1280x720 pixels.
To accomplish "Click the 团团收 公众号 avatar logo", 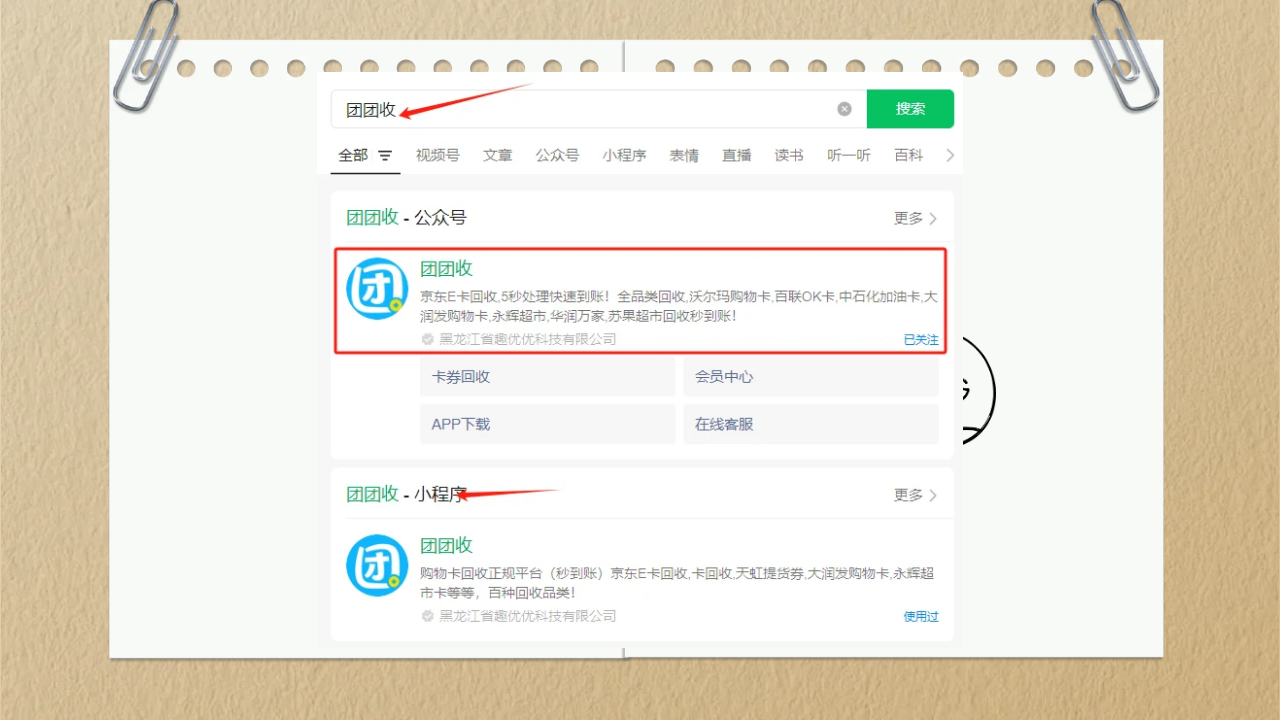I will (377, 289).
